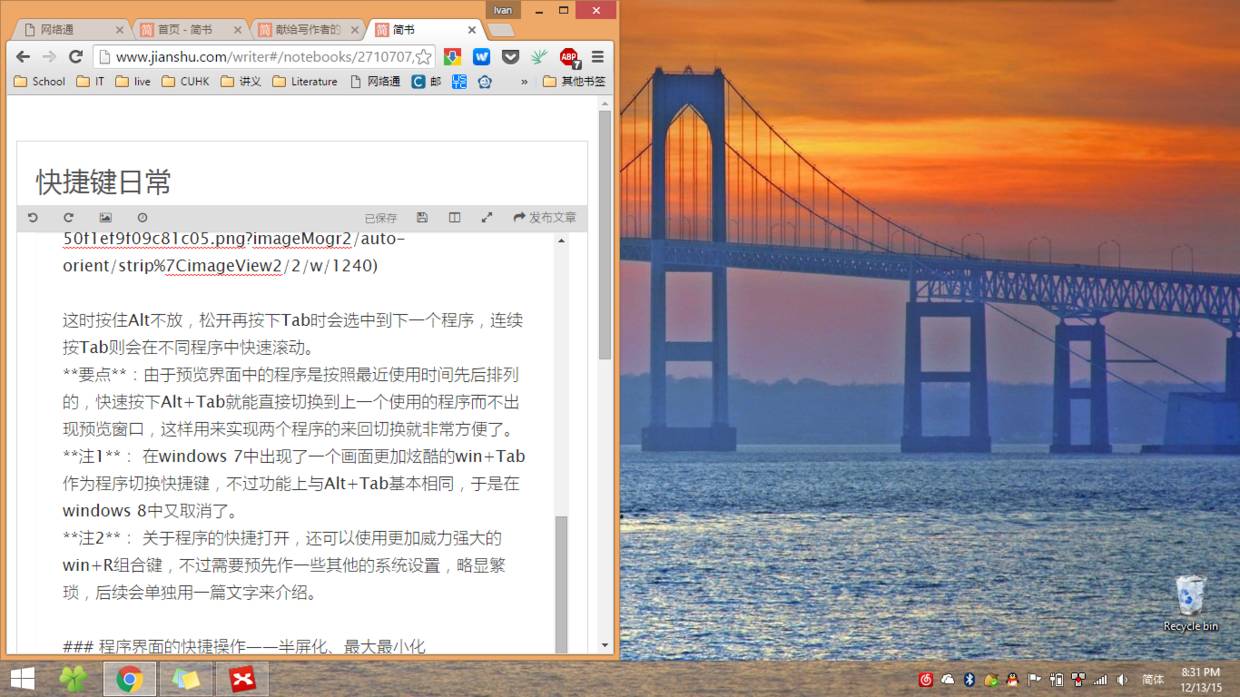Click article title 快捷键日常 field

(300, 181)
